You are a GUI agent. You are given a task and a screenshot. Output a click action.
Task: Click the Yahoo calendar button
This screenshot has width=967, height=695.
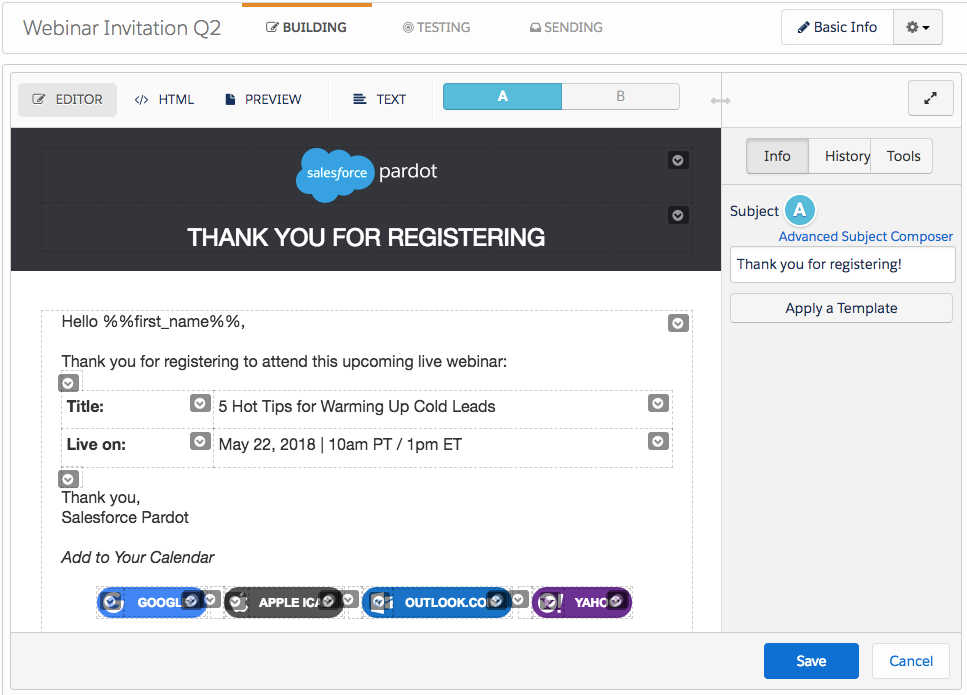click(x=582, y=602)
